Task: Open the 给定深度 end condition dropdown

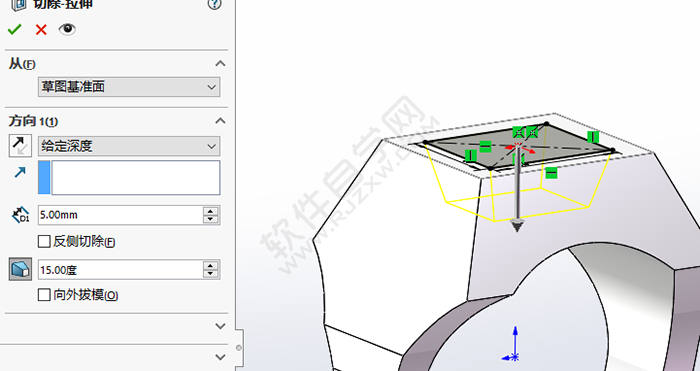Action: pos(129,146)
